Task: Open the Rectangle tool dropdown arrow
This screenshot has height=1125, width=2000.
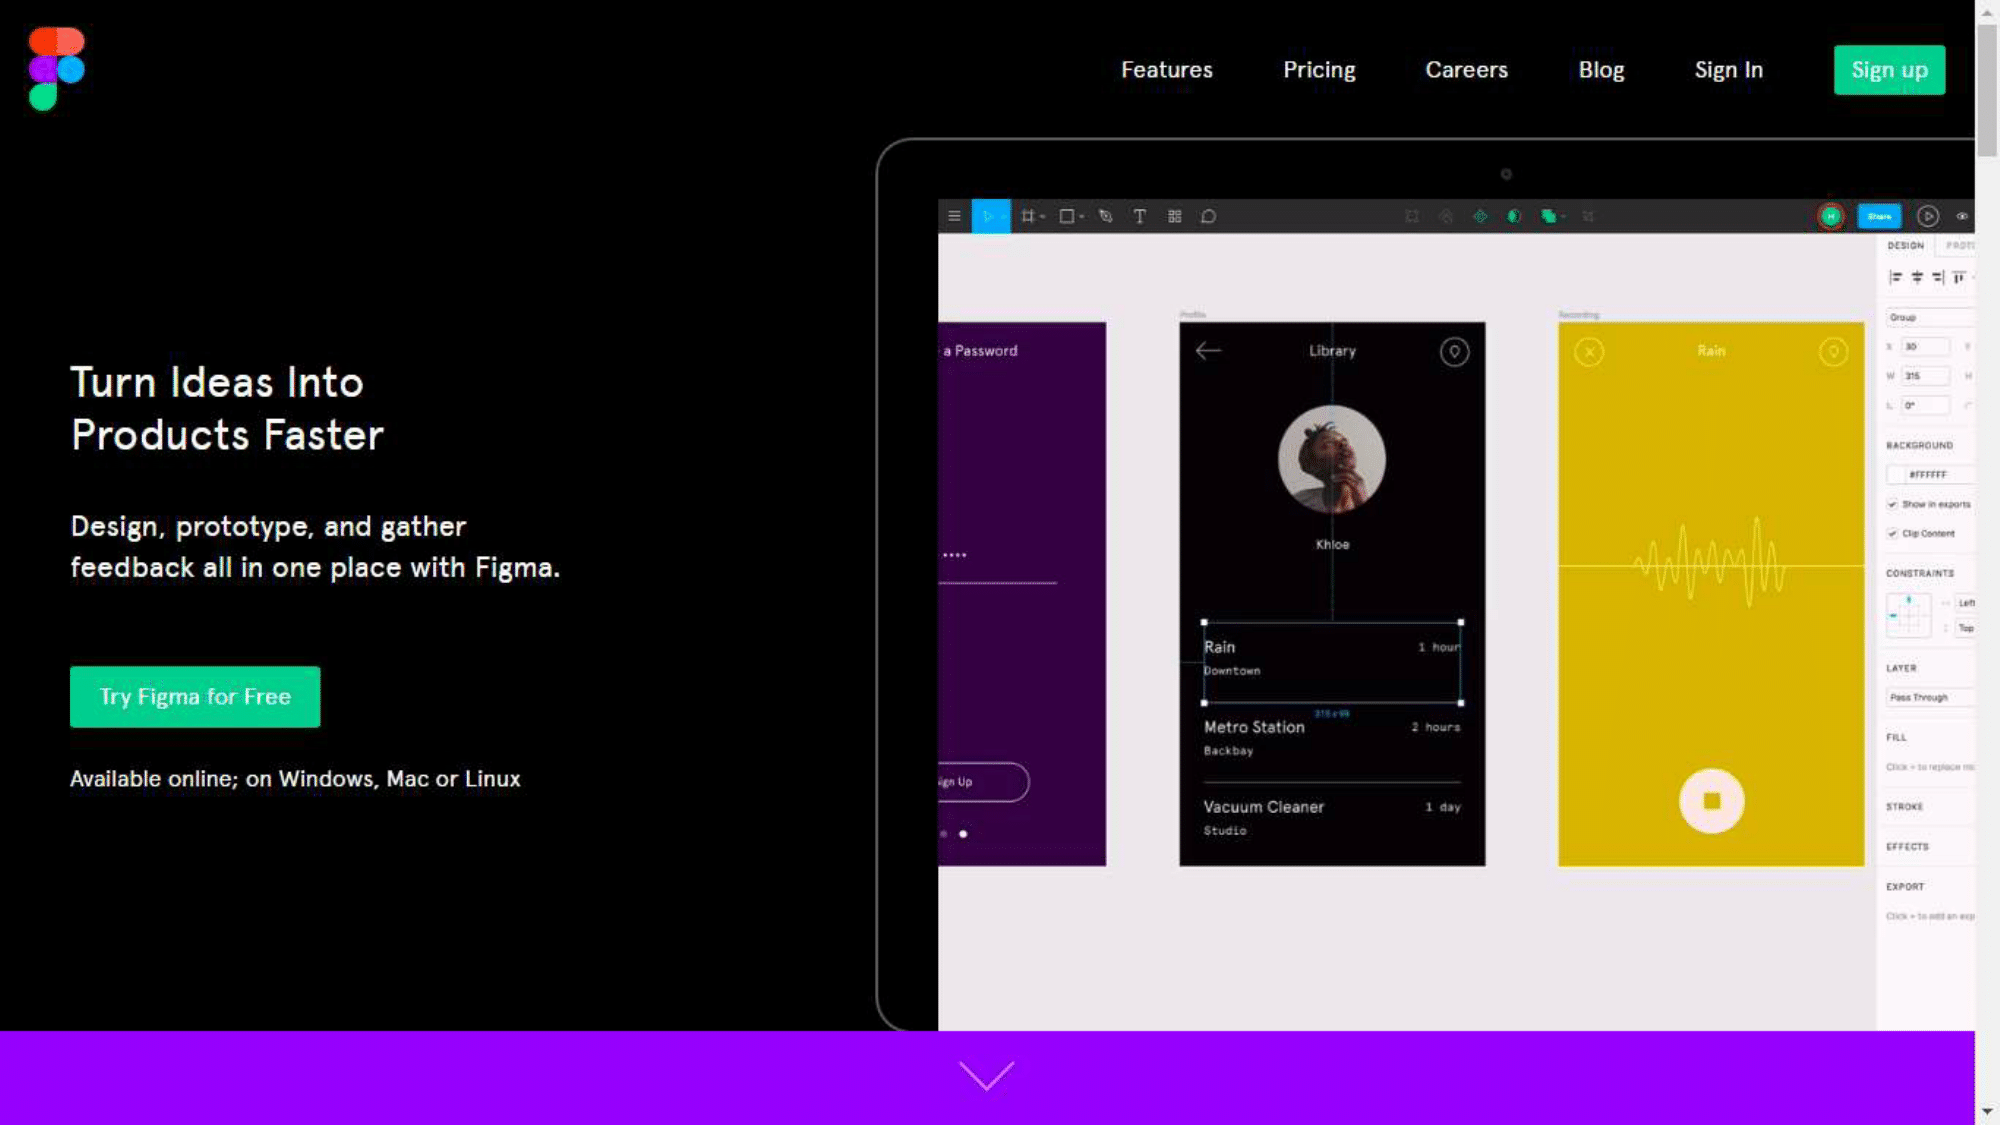Action: click(x=1082, y=217)
